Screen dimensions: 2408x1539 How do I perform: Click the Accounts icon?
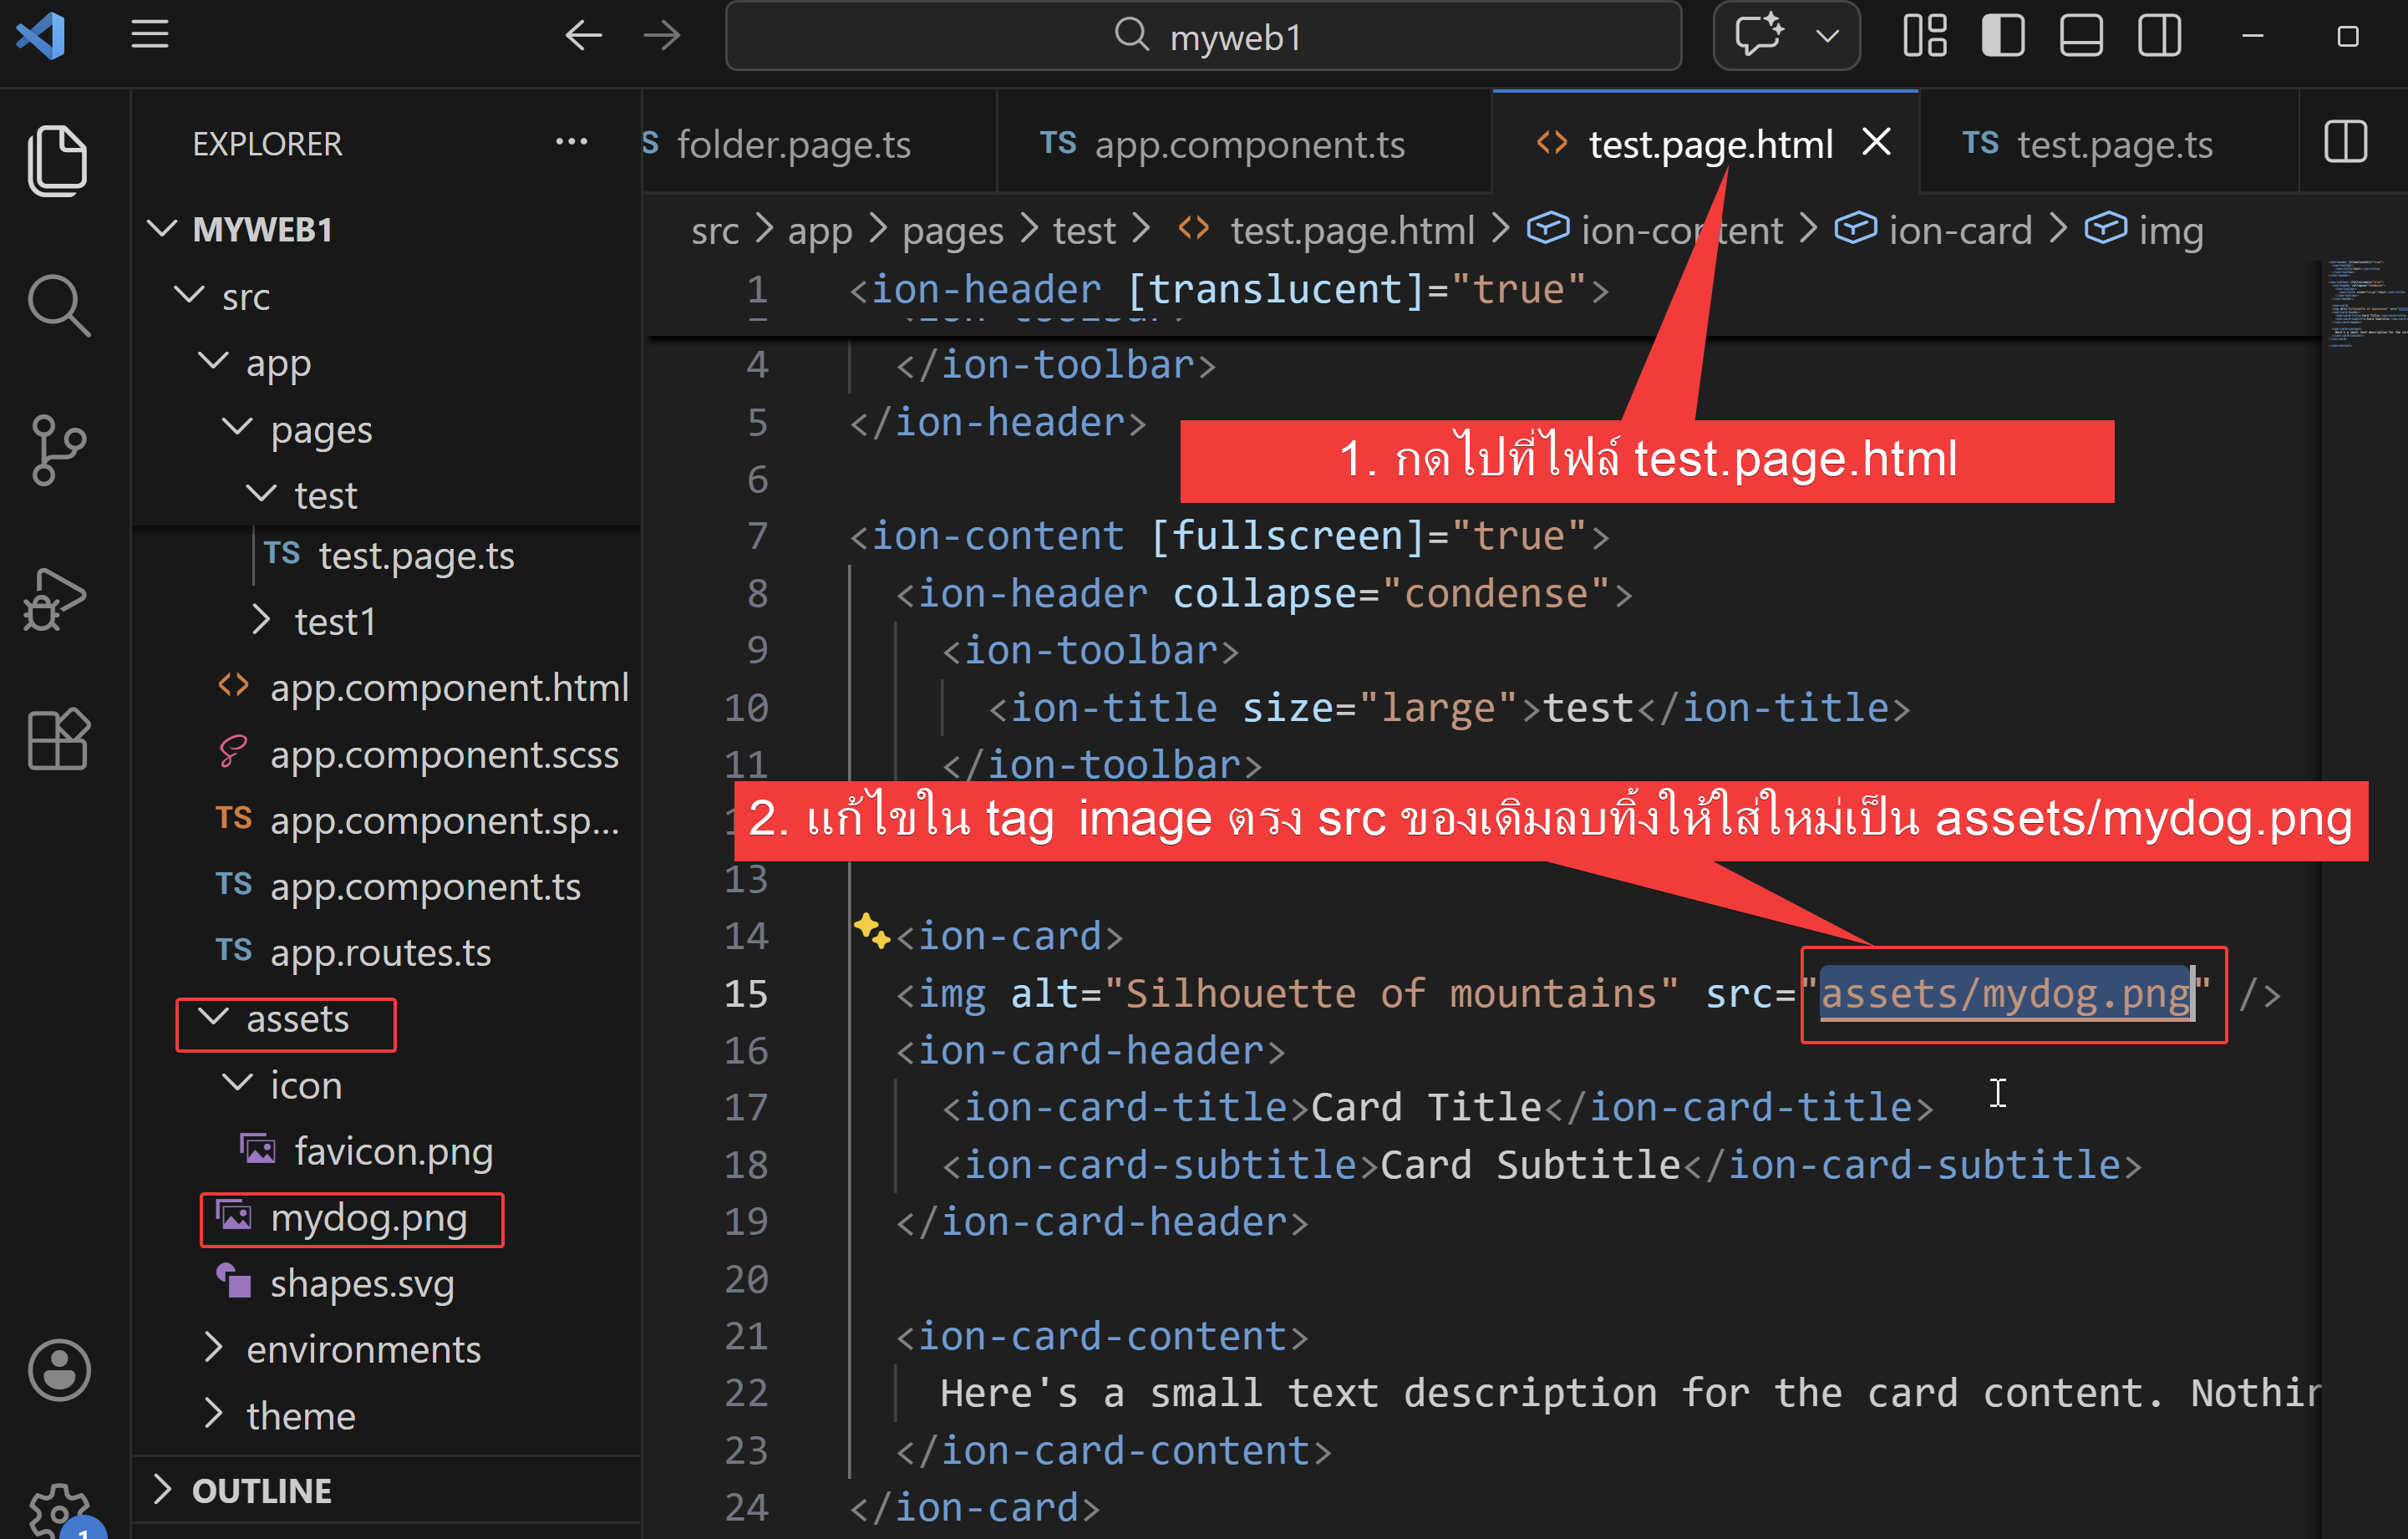click(59, 1369)
